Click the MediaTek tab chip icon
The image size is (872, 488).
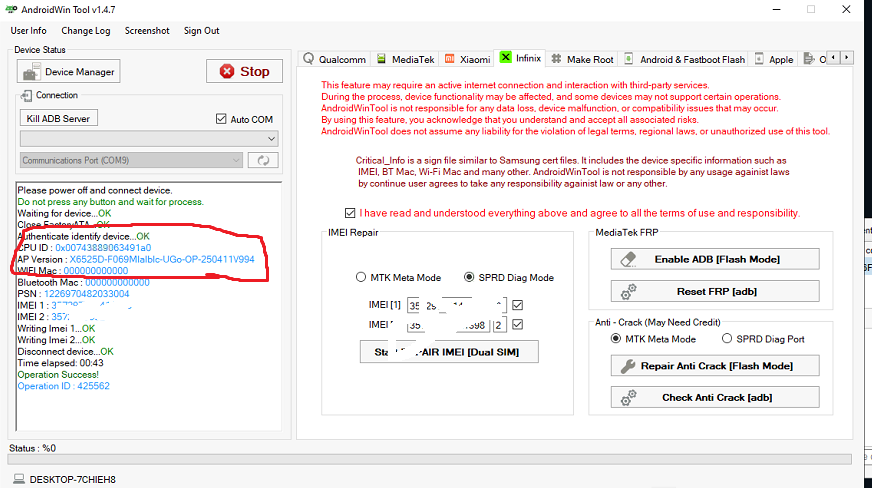(382, 58)
